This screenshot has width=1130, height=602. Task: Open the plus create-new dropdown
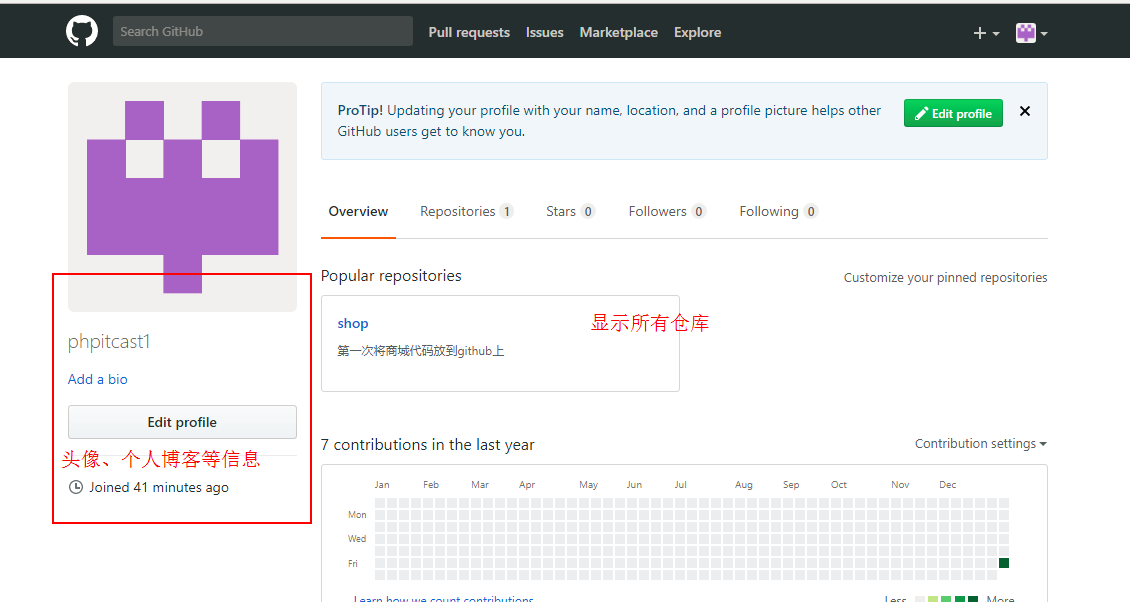coord(986,33)
